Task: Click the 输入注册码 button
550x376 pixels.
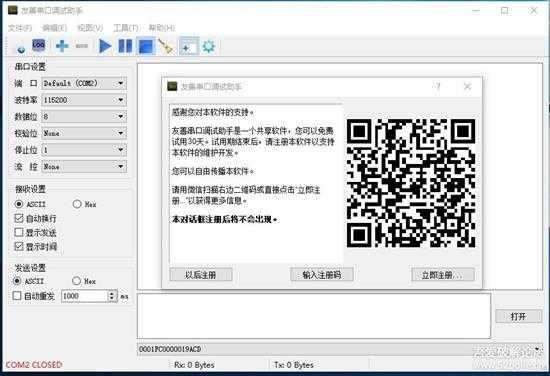Action: (322, 275)
